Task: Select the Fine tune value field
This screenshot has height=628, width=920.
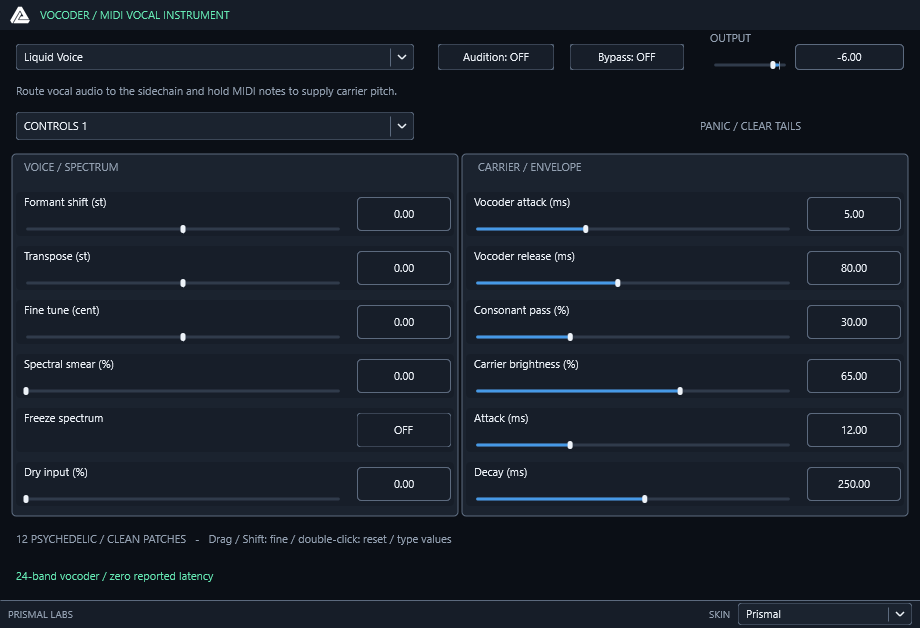Action: click(x=404, y=322)
